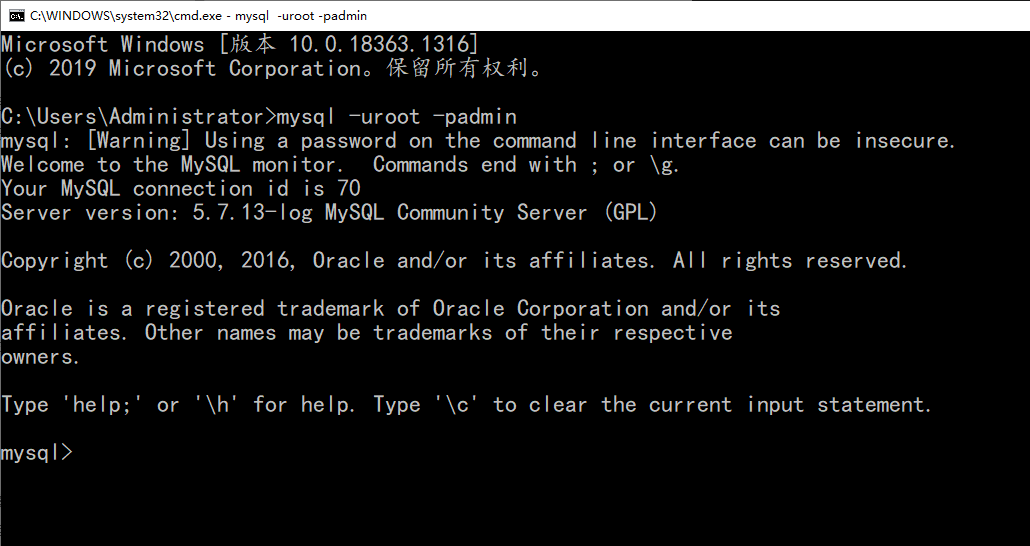Click the connection id number 70
Screen dimensions: 1030x546
tap(349, 189)
